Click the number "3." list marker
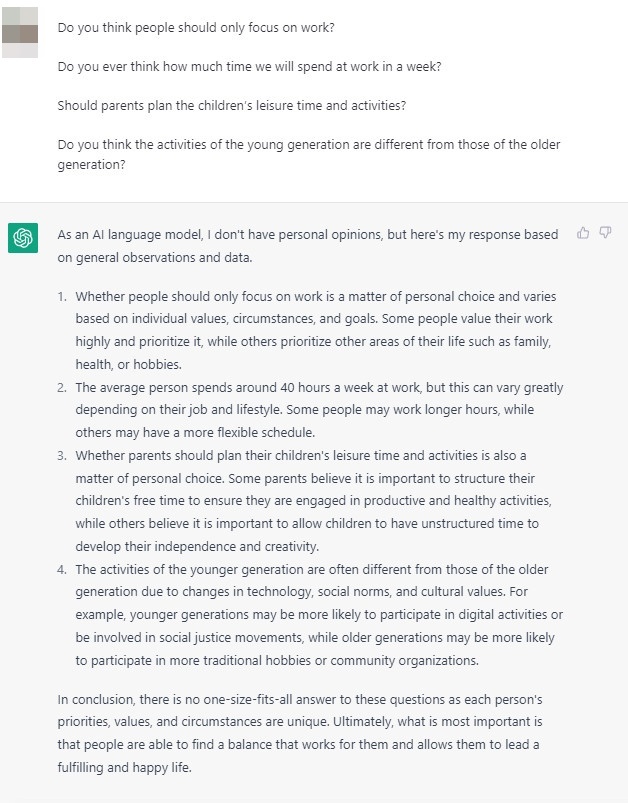Screen dimensions: 628x803 [x=62, y=456]
